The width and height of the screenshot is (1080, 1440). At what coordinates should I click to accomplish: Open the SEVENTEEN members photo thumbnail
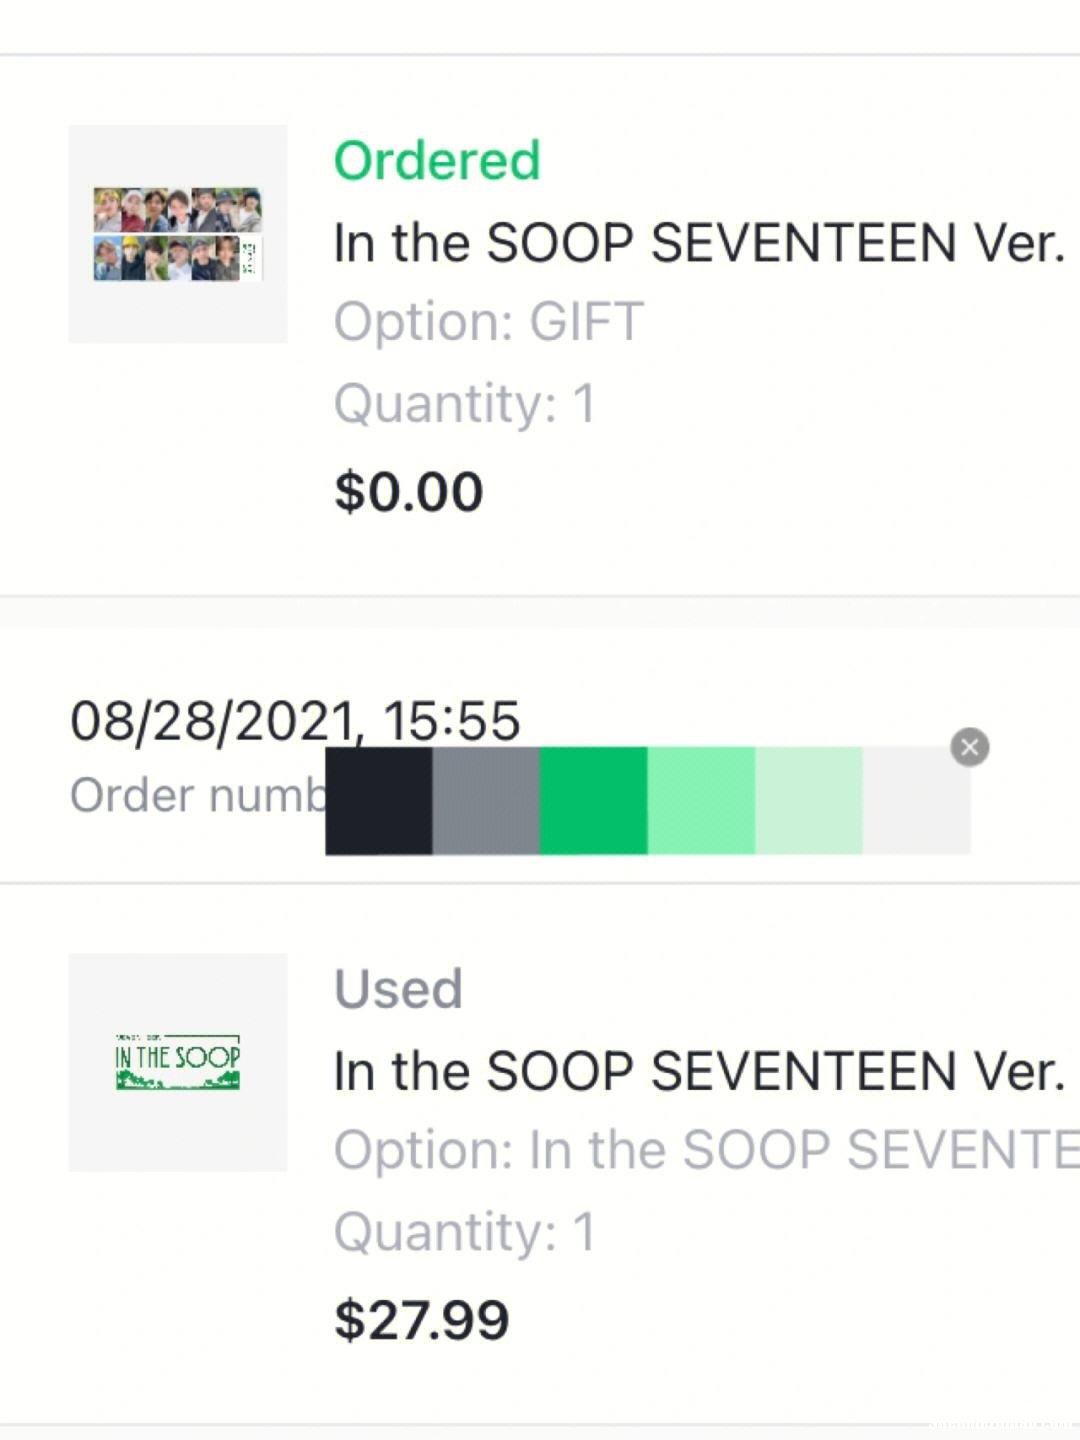coord(178,234)
